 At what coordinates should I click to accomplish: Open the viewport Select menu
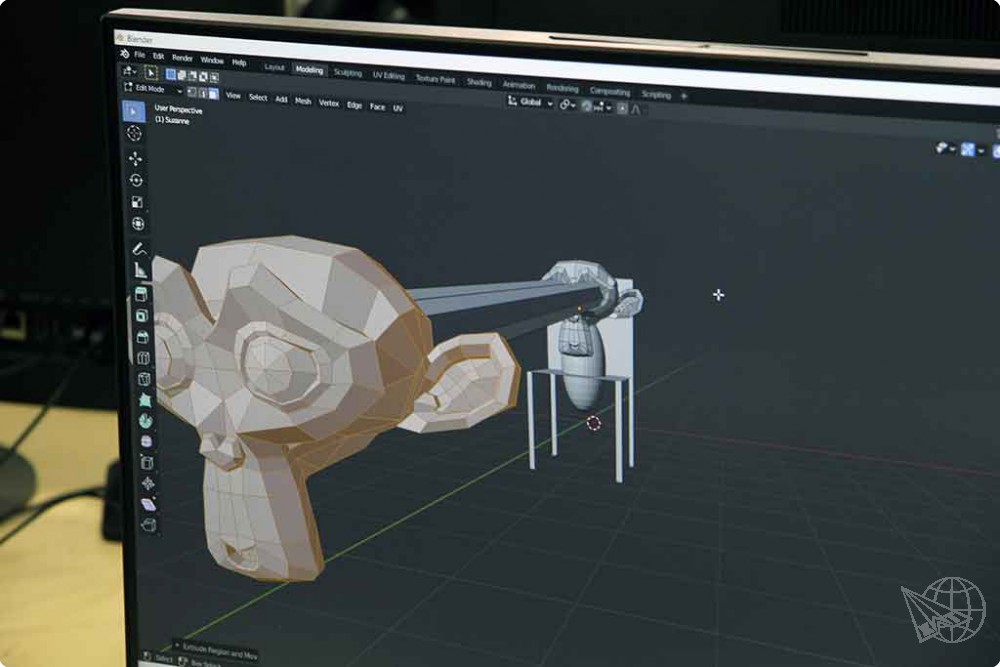coord(258,98)
